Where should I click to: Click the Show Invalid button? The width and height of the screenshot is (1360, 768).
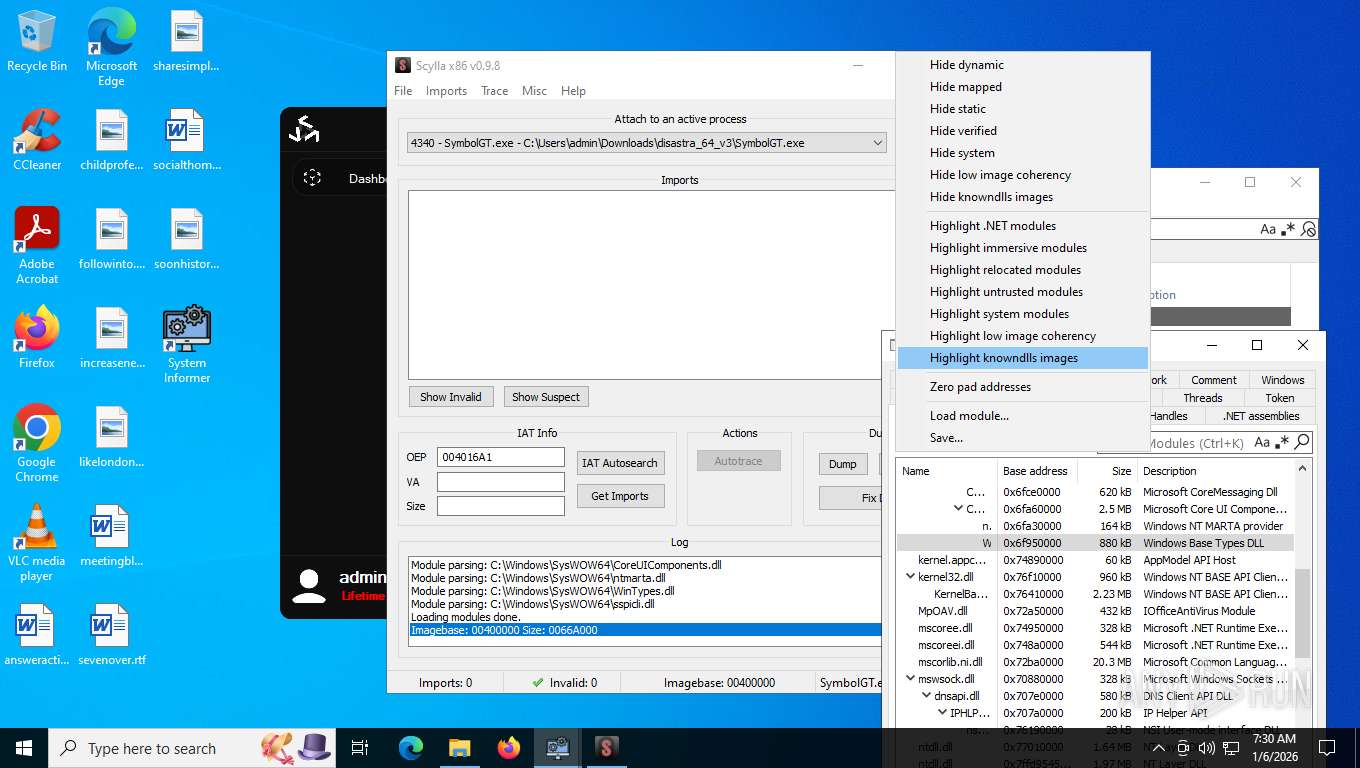click(x=450, y=397)
